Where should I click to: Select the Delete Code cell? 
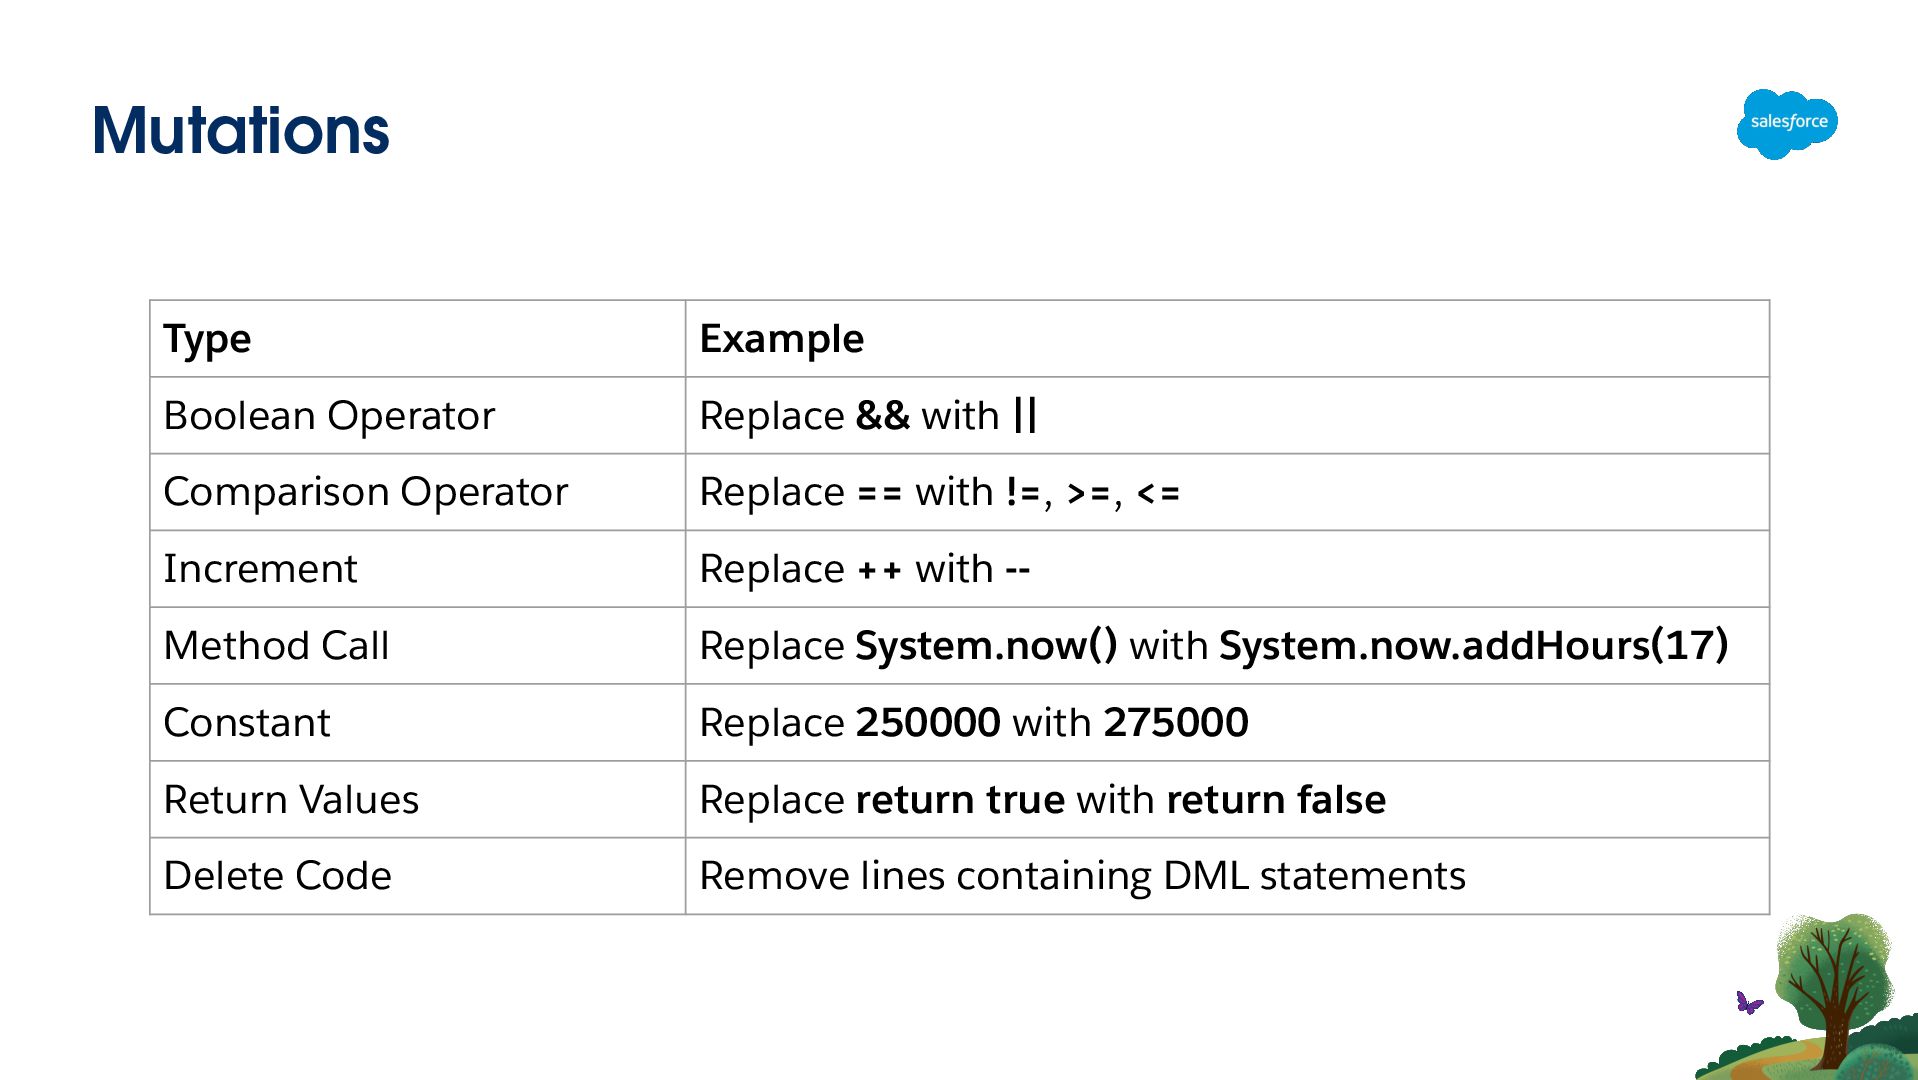click(277, 876)
